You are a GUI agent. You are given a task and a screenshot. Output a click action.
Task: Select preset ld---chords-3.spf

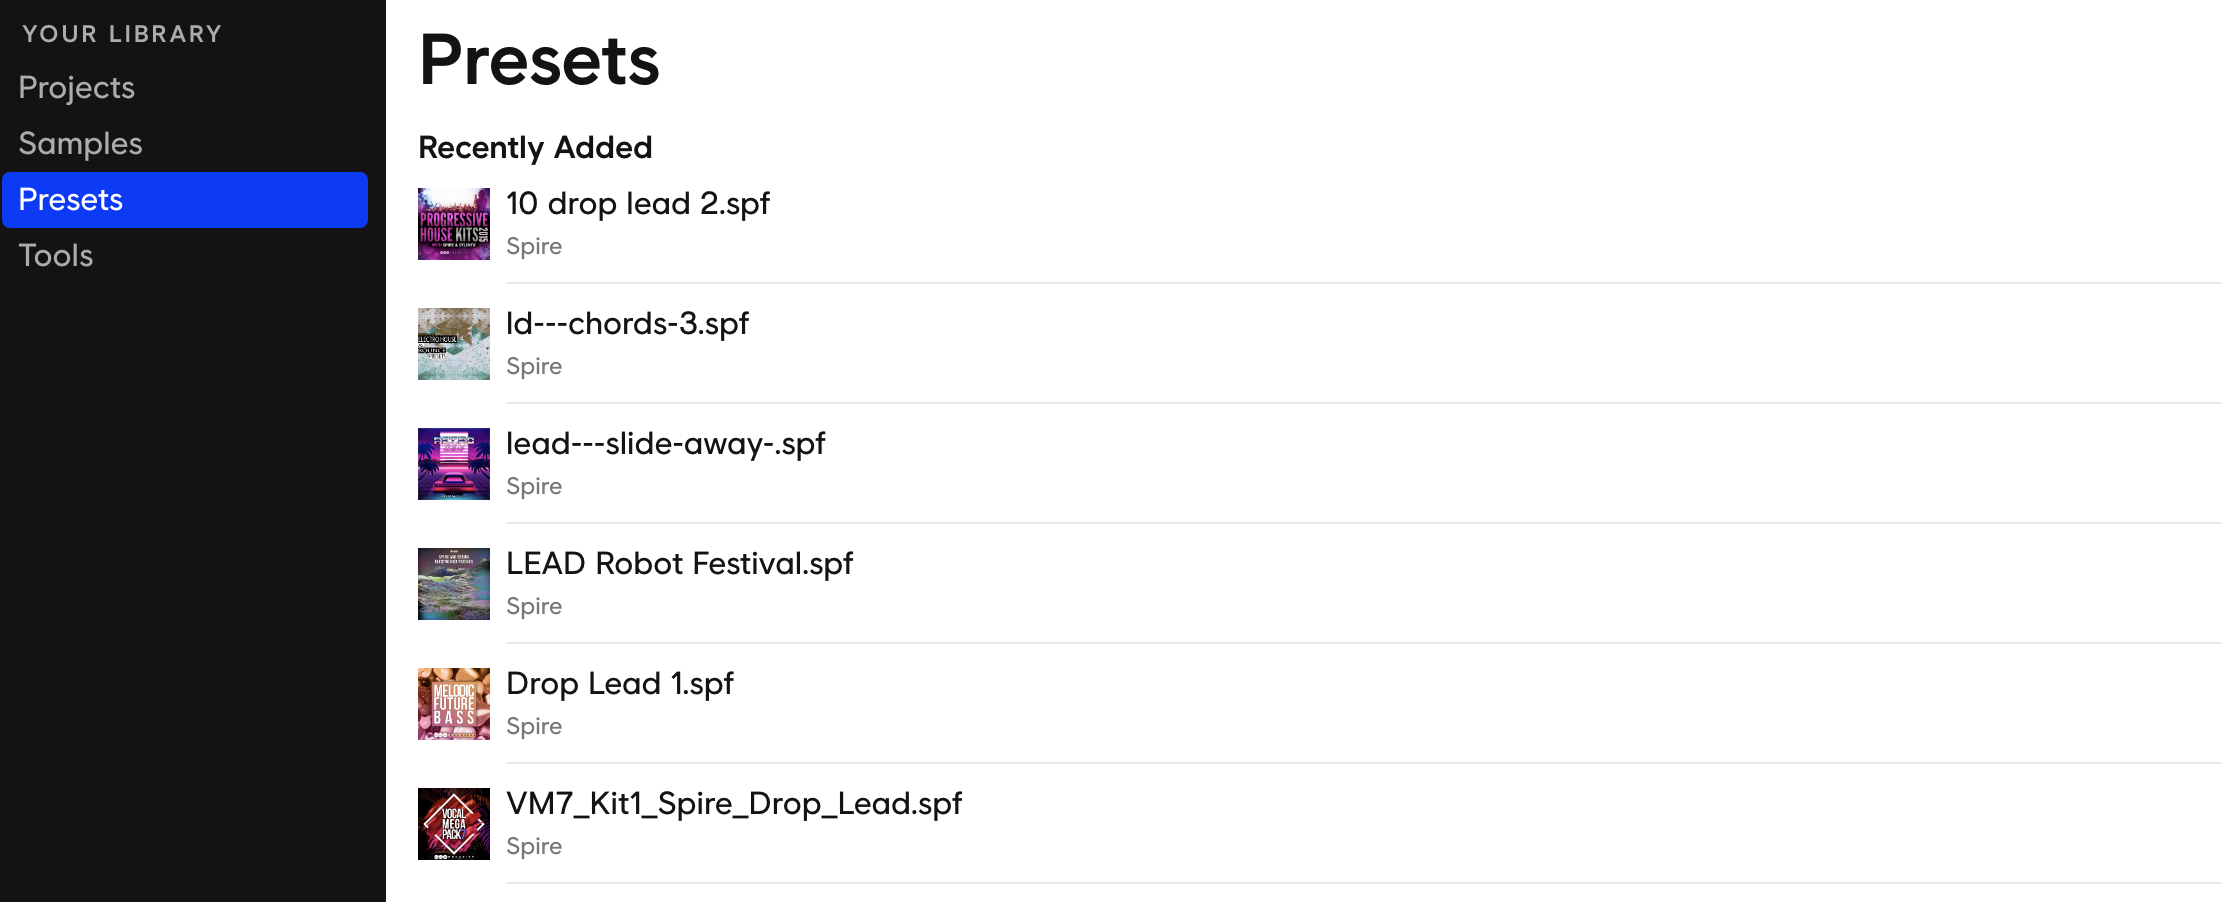pos(627,324)
